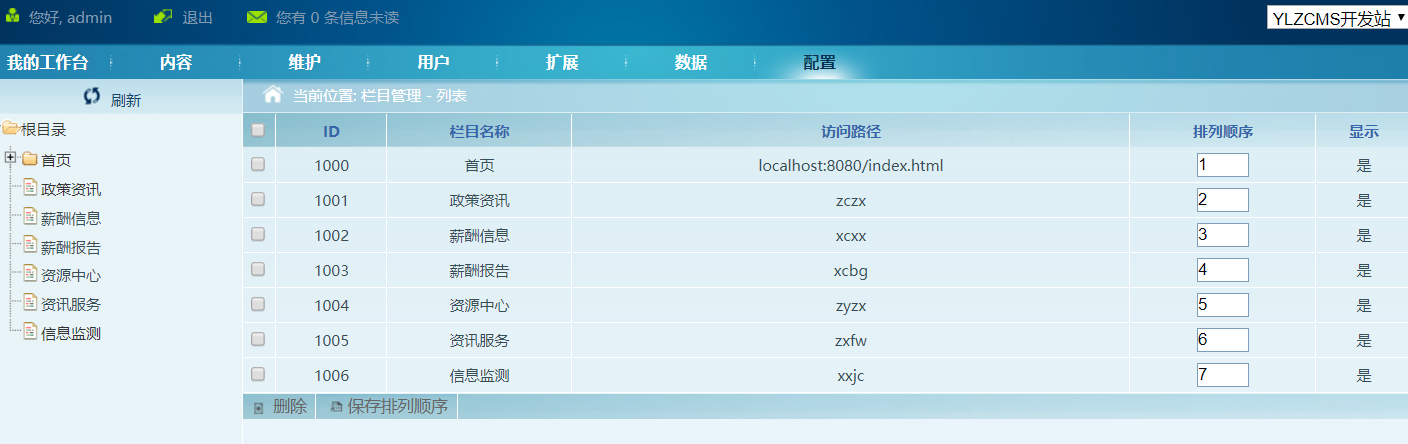The height and width of the screenshot is (444, 1408).
Task: Click the 栏目名称 column header
Action: point(480,131)
